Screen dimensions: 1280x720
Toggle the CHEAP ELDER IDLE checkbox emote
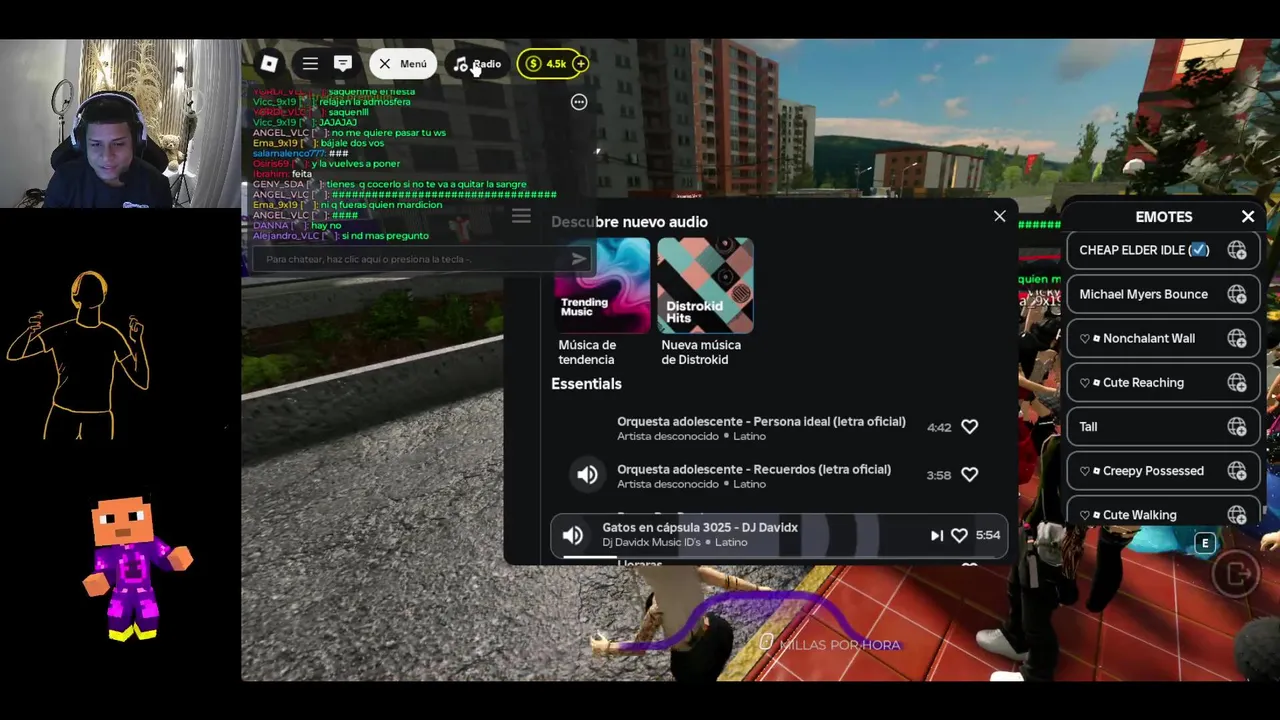pos(1200,250)
